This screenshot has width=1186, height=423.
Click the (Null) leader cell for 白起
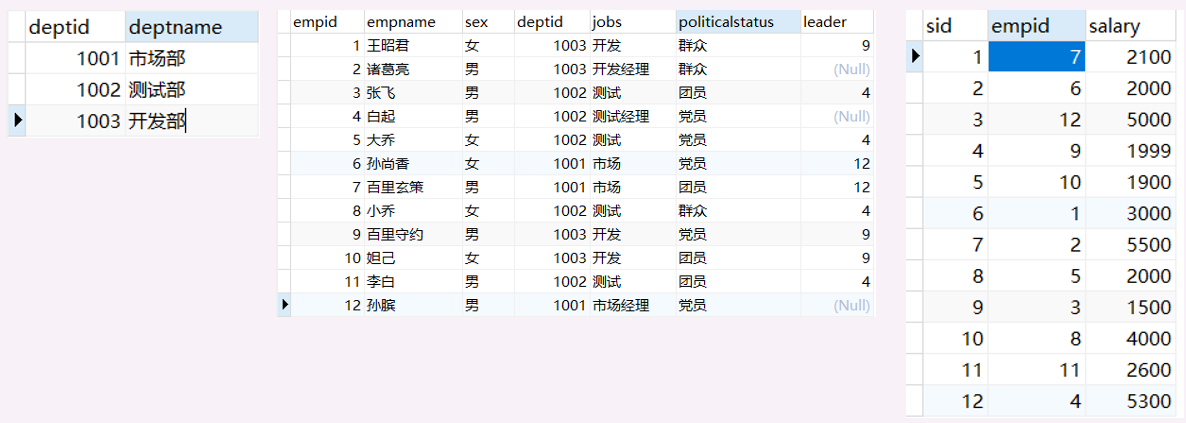click(837, 117)
